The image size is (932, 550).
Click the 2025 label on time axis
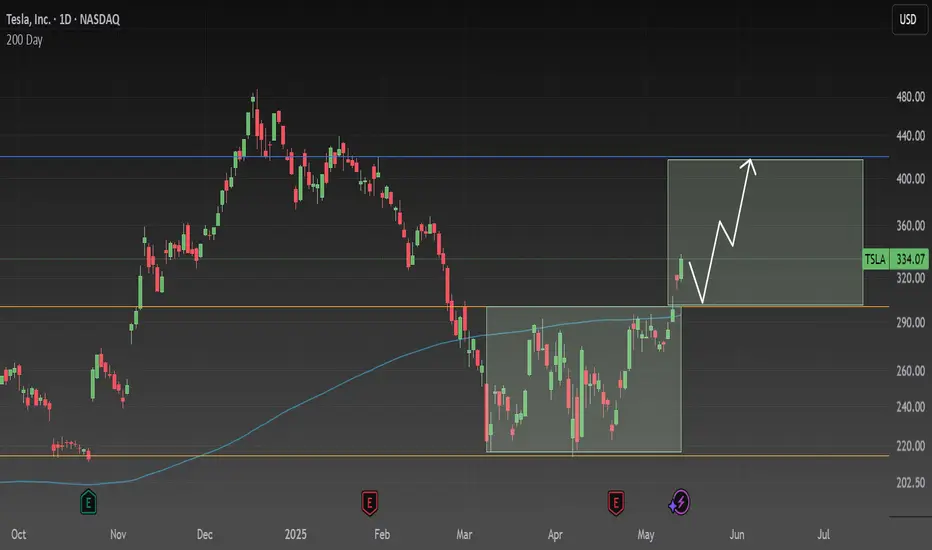pyautogui.click(x=295, y=534)
